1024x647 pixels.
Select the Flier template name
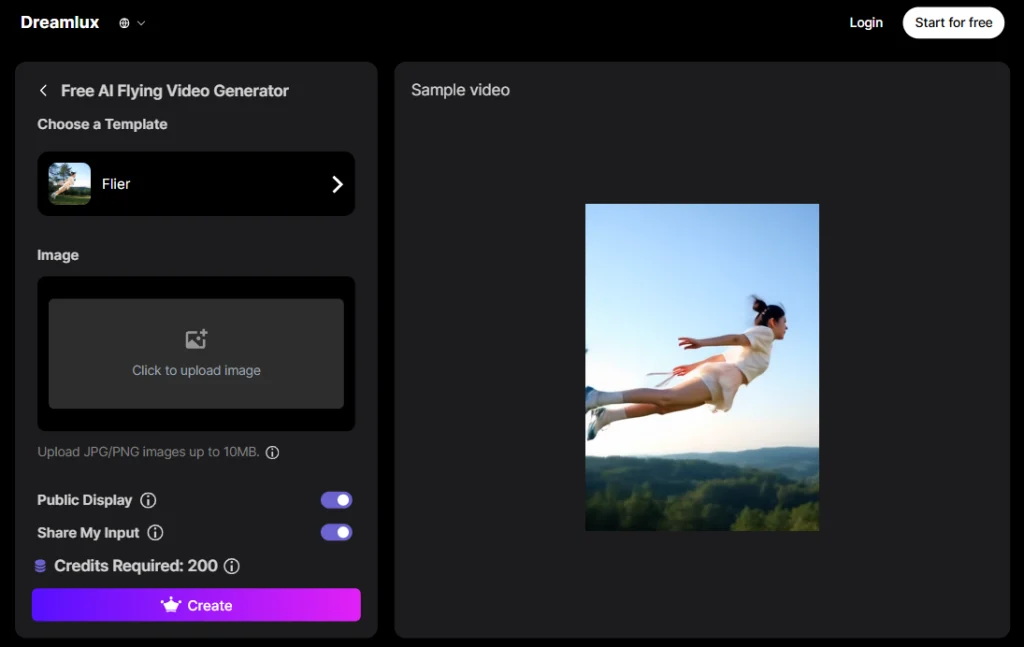[x=116, y=184]
